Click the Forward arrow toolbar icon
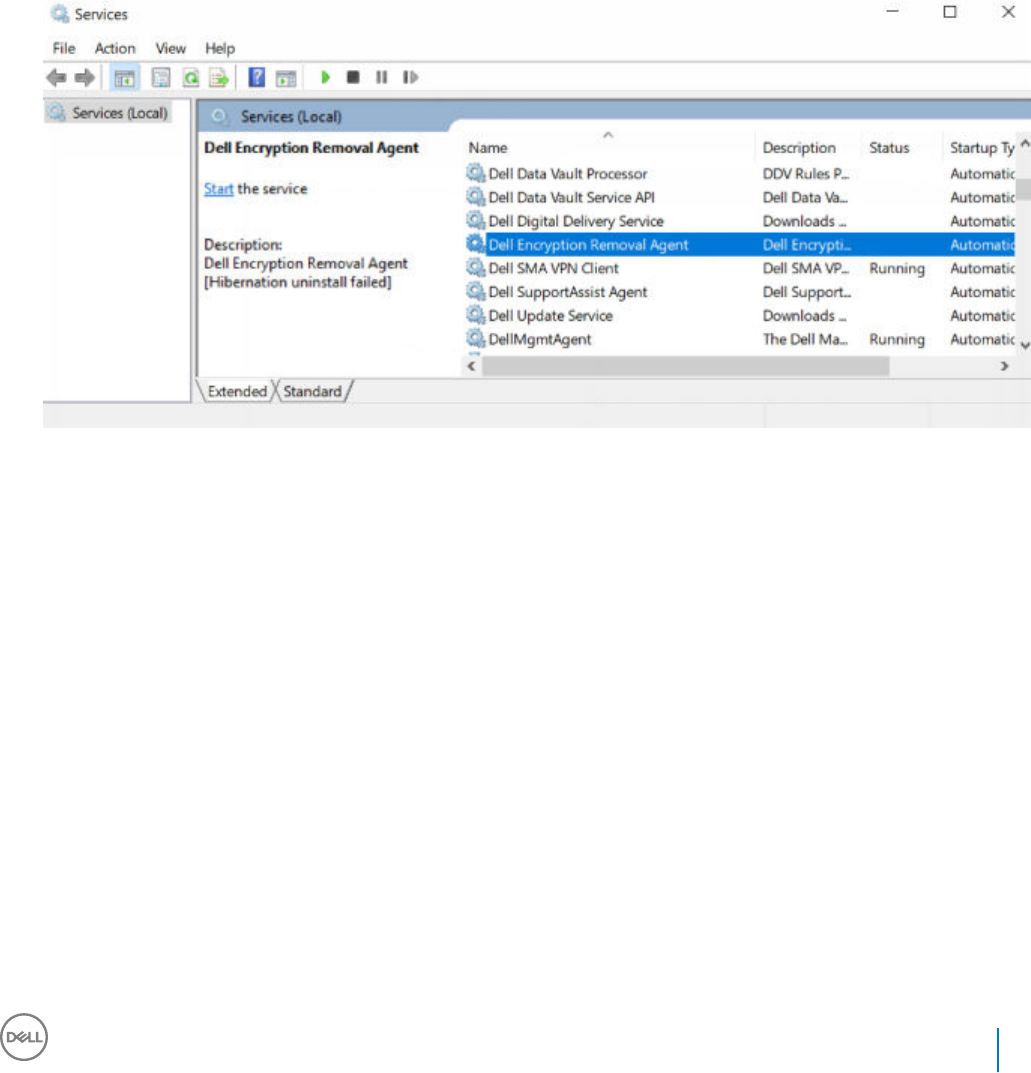Image resolution: width=1031 pixels, height=1073 pixels. click(85, 77)
